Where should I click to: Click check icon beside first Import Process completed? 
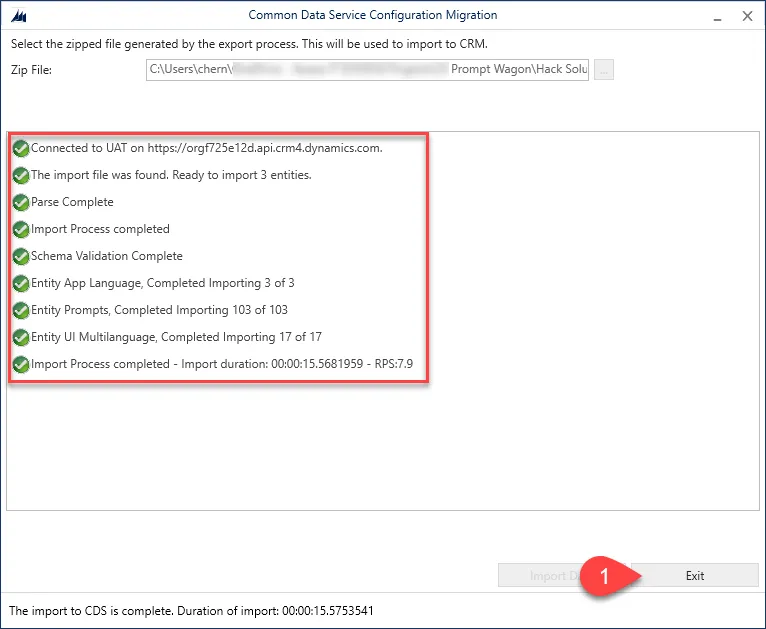[x=21, y=229]
